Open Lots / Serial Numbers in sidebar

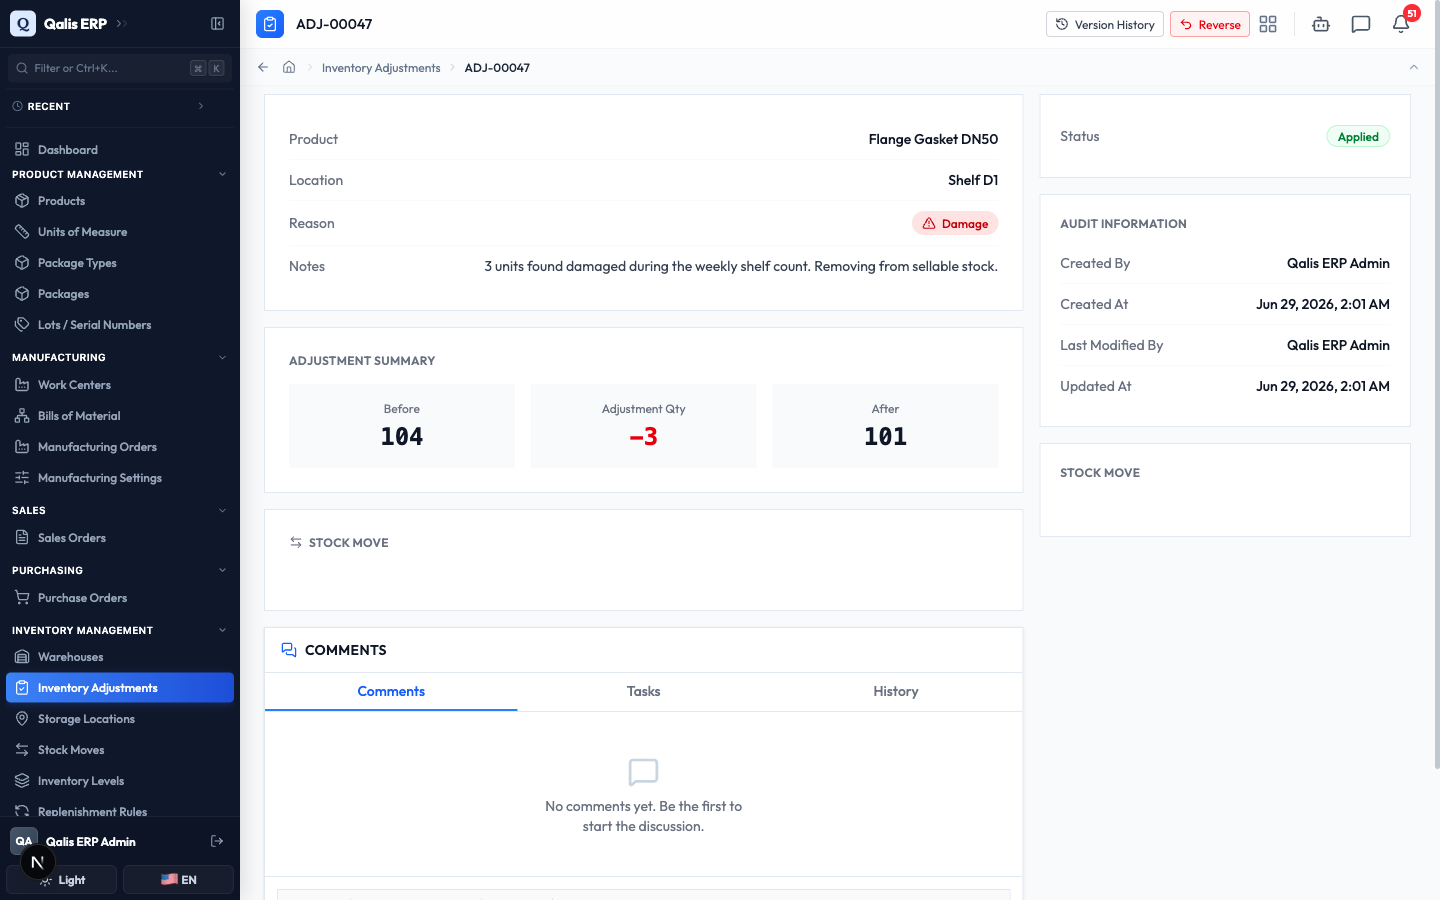(120, 325)
